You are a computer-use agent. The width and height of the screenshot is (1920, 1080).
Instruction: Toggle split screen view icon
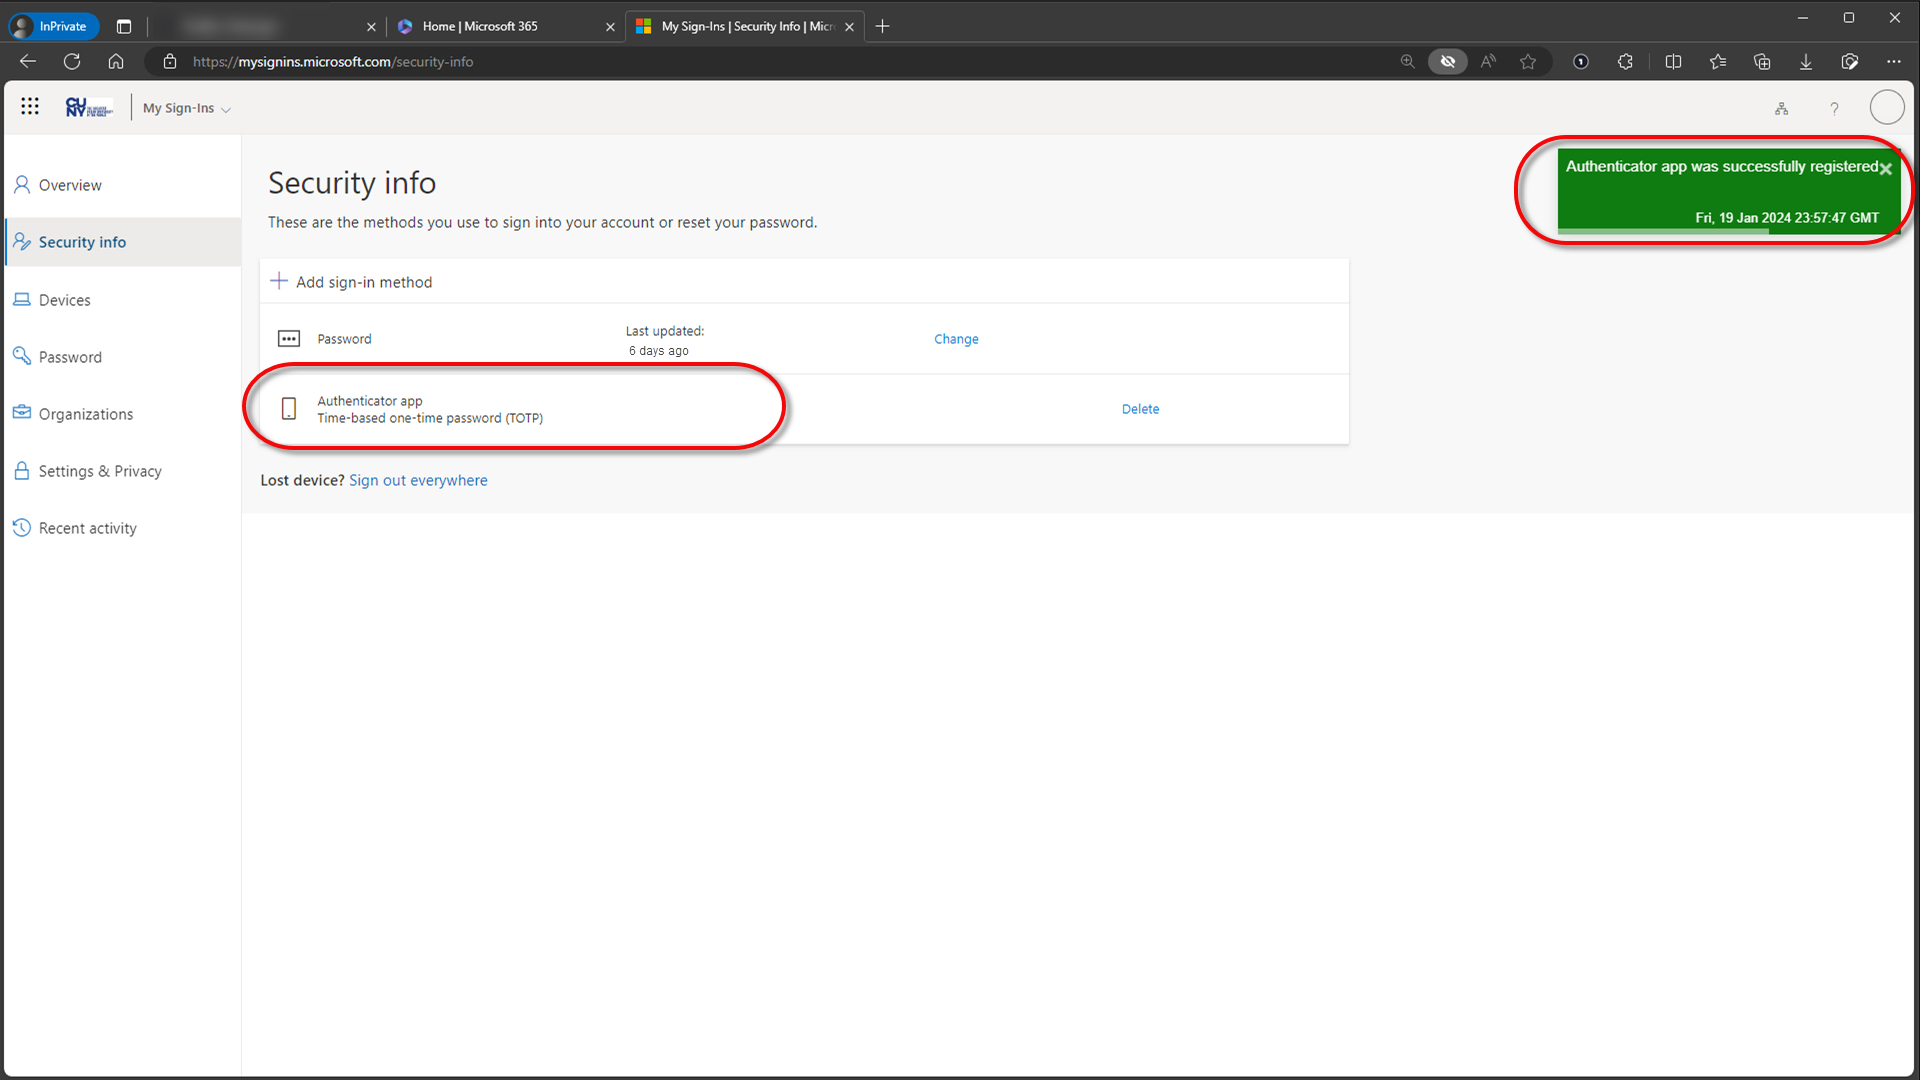coord(1673,62)
